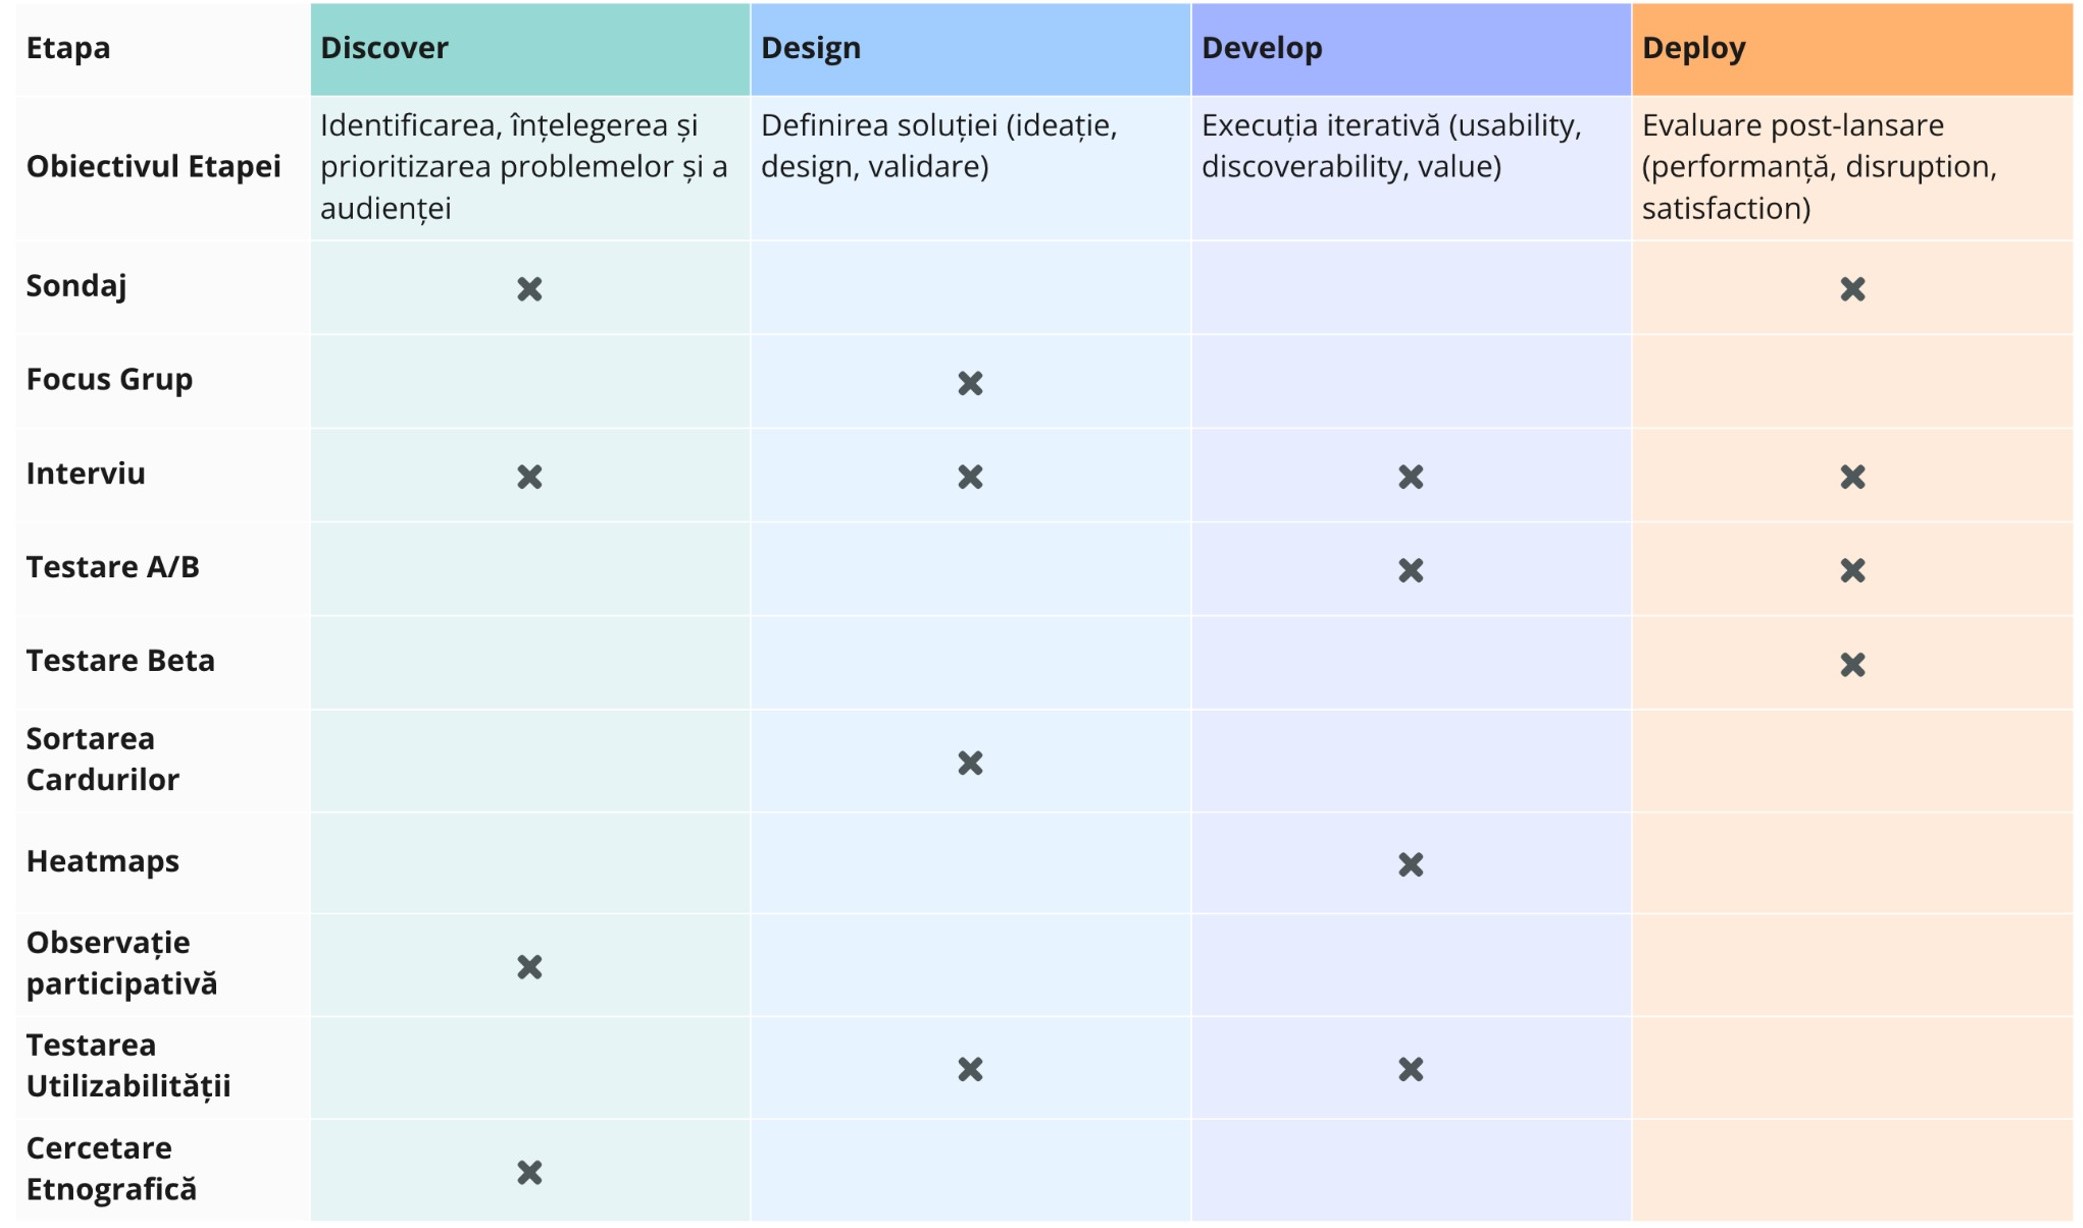
Task: Click the Testare A/B X mark under Develop
Action: pos(1410,570)
